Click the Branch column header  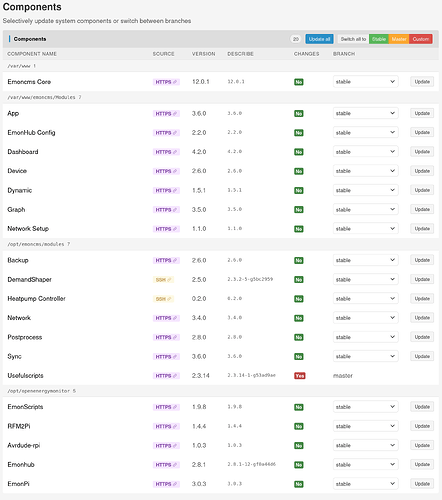tap(344, 54)
